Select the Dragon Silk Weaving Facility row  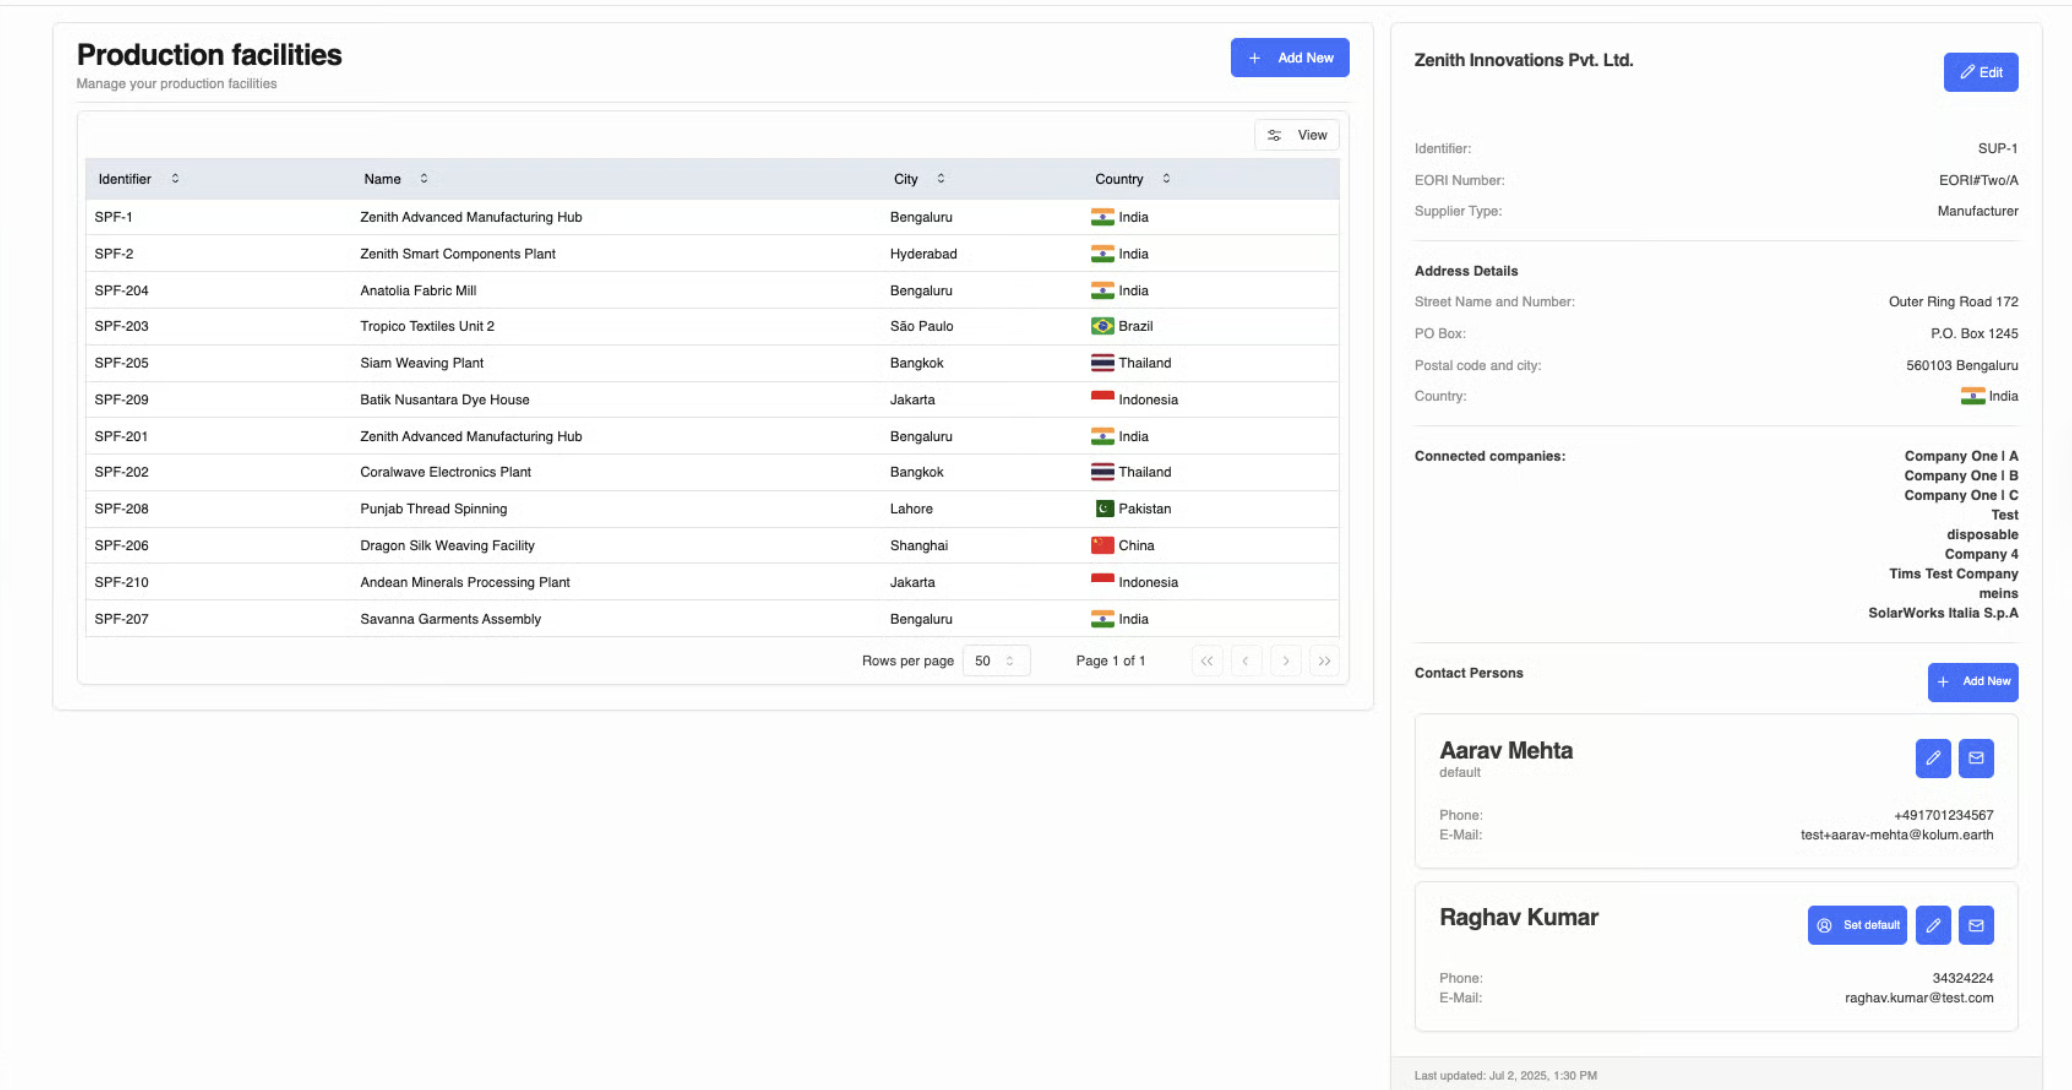coord(447,546)
